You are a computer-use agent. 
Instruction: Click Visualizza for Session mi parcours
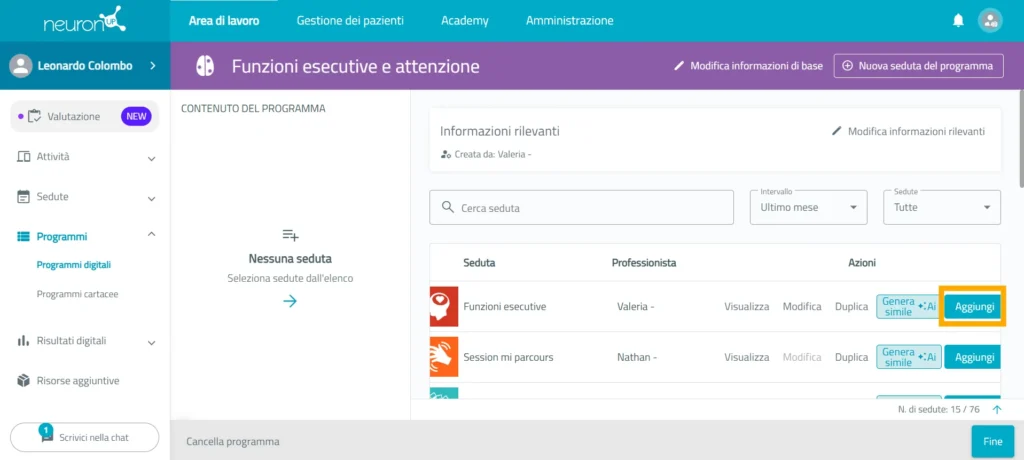coord(746,357)
